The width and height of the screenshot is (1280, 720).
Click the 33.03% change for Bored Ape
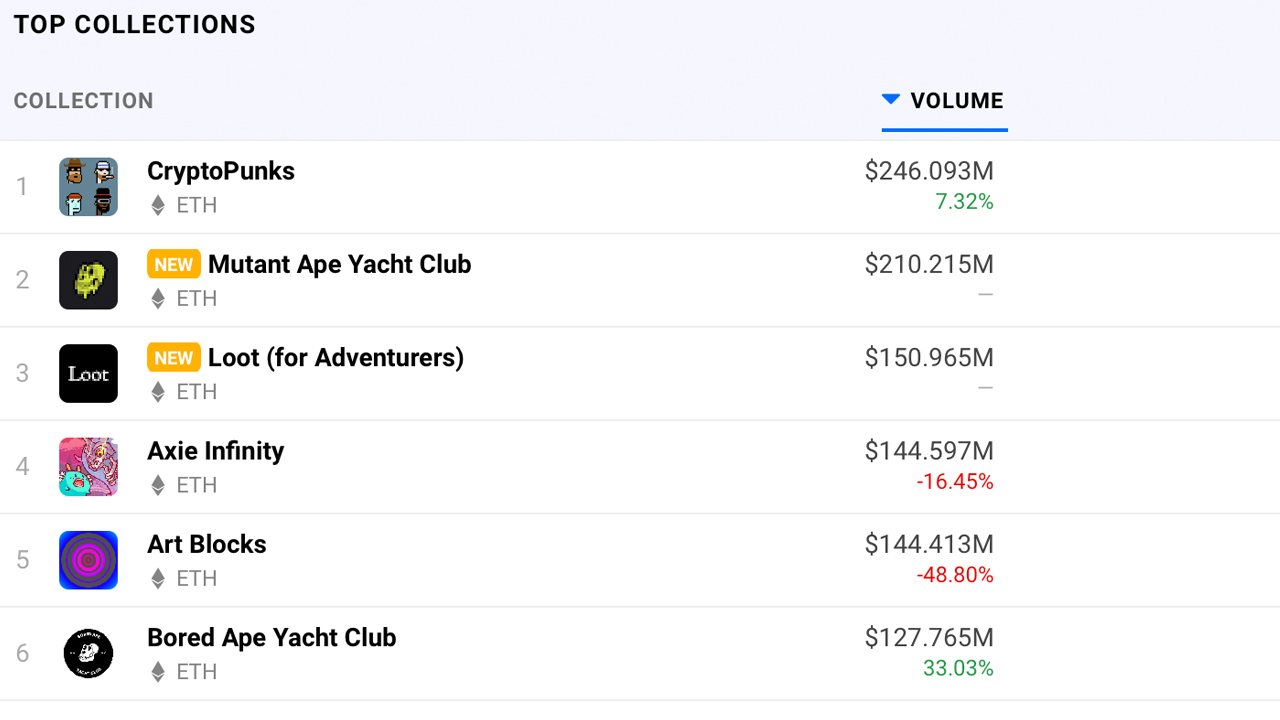958,668
